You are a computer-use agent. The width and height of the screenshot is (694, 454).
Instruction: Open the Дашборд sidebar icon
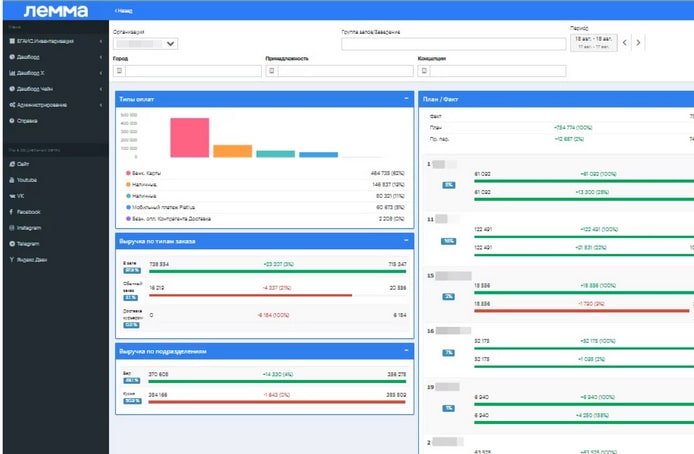tap(12, 57)
